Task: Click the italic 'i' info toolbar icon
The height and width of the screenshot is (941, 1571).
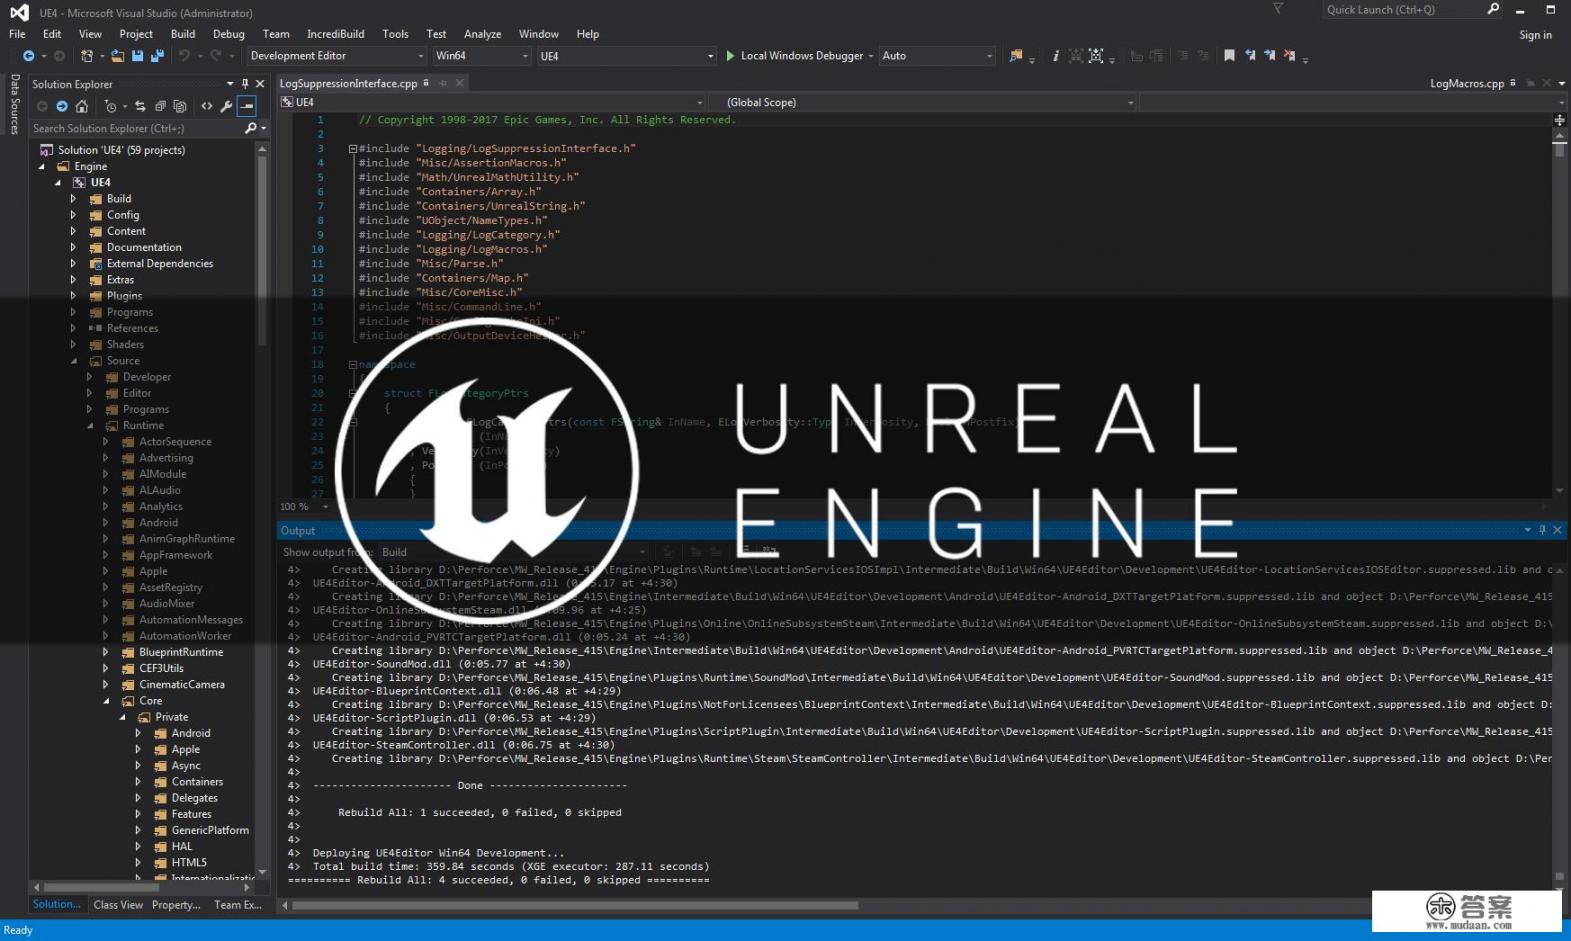Action: coord(1056,56)
